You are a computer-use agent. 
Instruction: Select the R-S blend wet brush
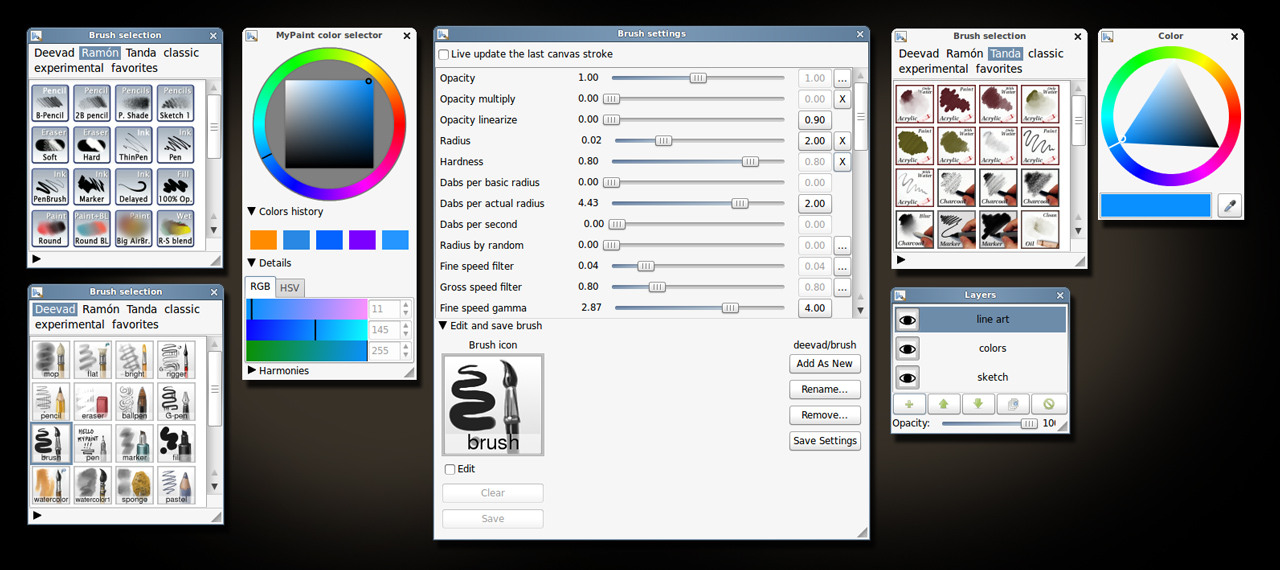click(x=175, y=229)
